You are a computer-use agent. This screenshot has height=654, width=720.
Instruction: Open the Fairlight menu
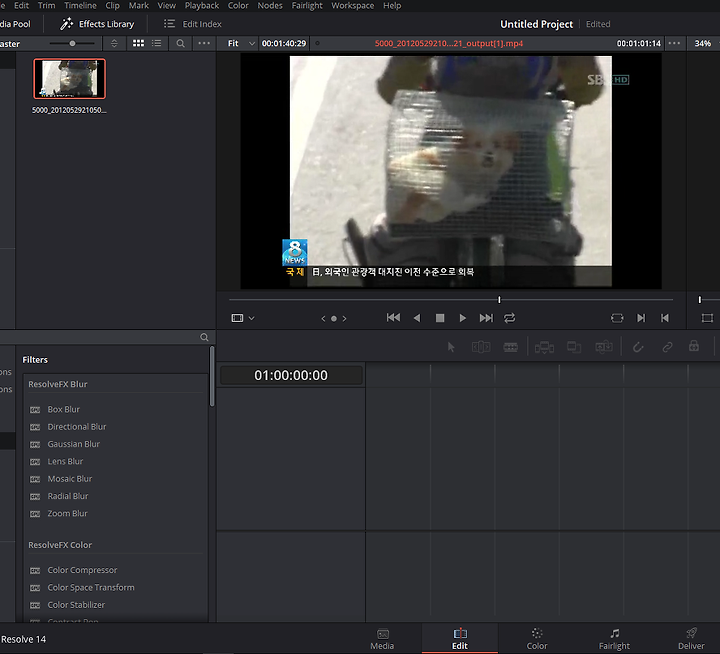[307, 6]
